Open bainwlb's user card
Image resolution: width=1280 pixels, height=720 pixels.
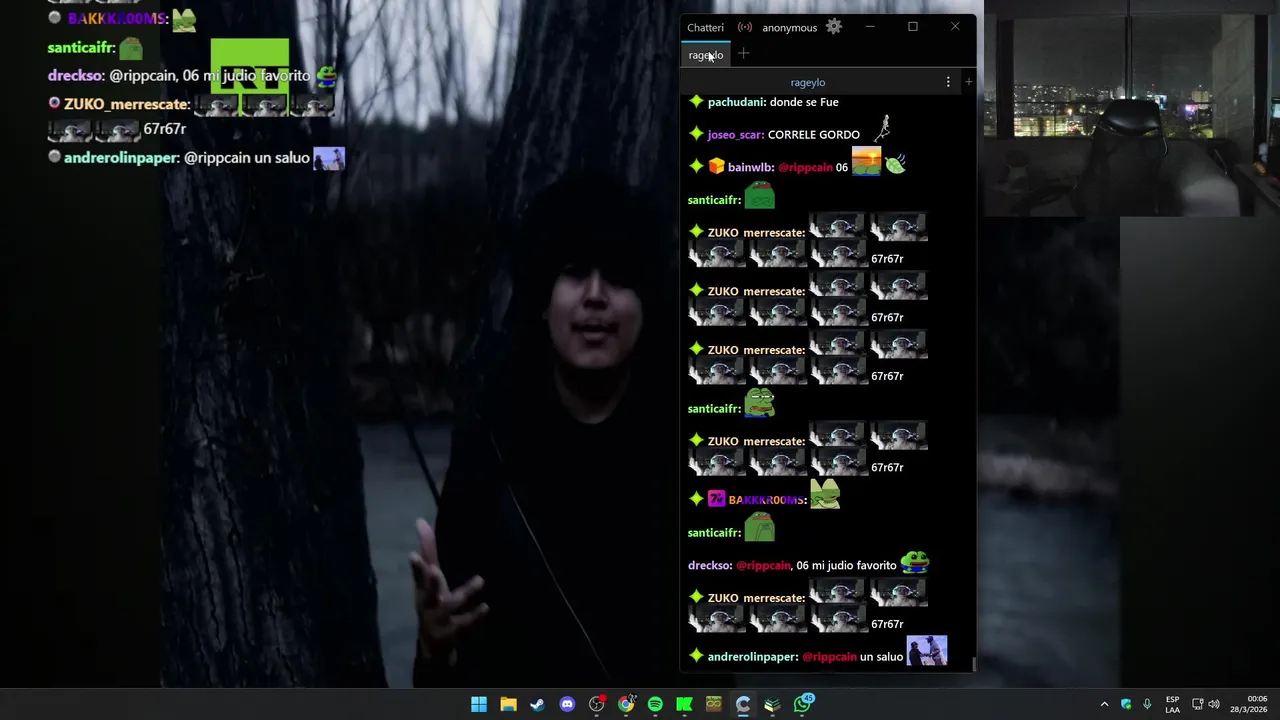click(751, 167)
